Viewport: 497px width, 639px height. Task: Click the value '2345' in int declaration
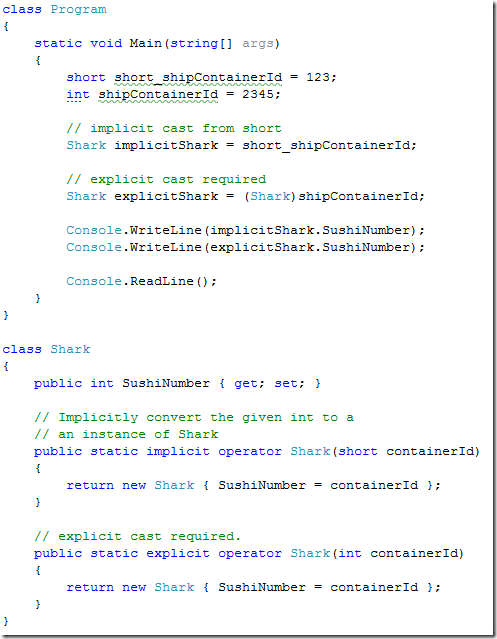pyautogui.click(x=258, y=94)
